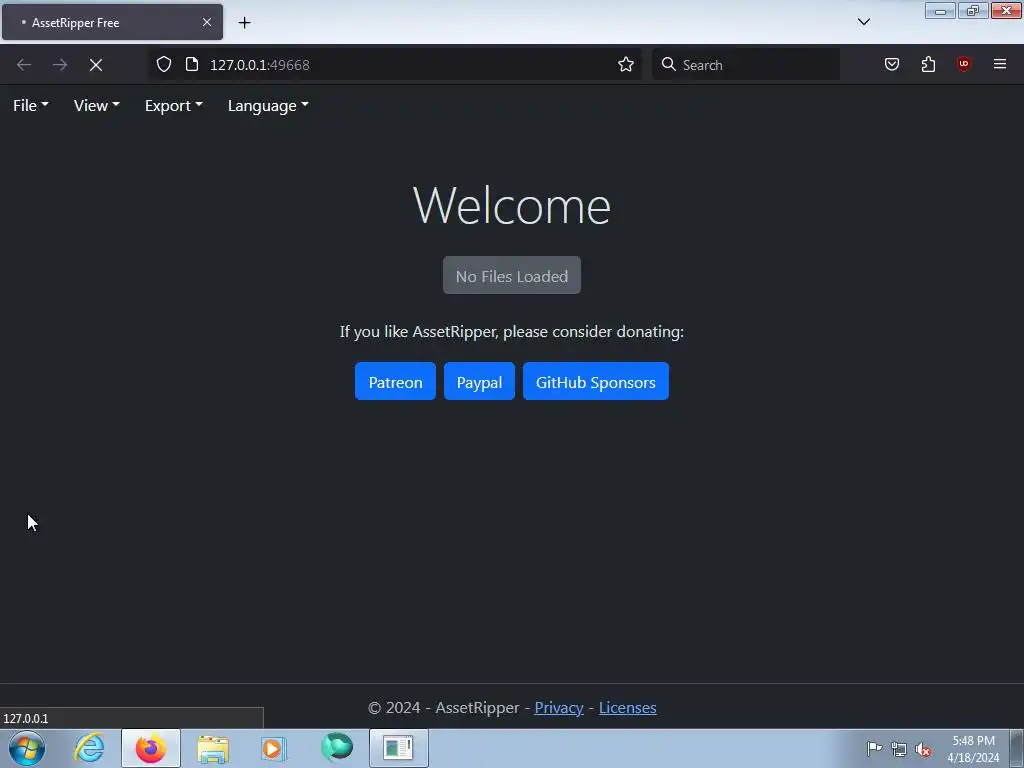The width and height of the screenshot is (1024, 768).
Task: Switch to Firefox in the taskbar
Action: click(151, 748)
